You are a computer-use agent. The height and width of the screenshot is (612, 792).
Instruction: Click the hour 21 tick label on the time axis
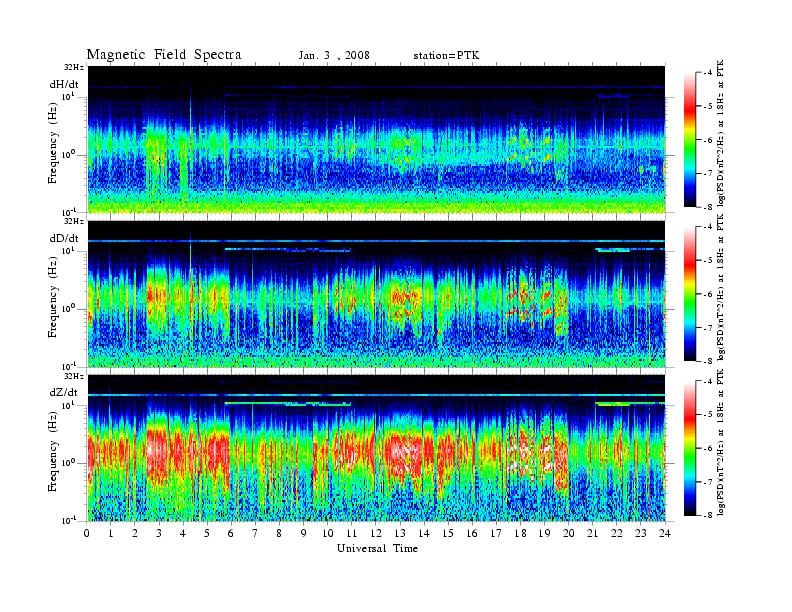point(592,533)
